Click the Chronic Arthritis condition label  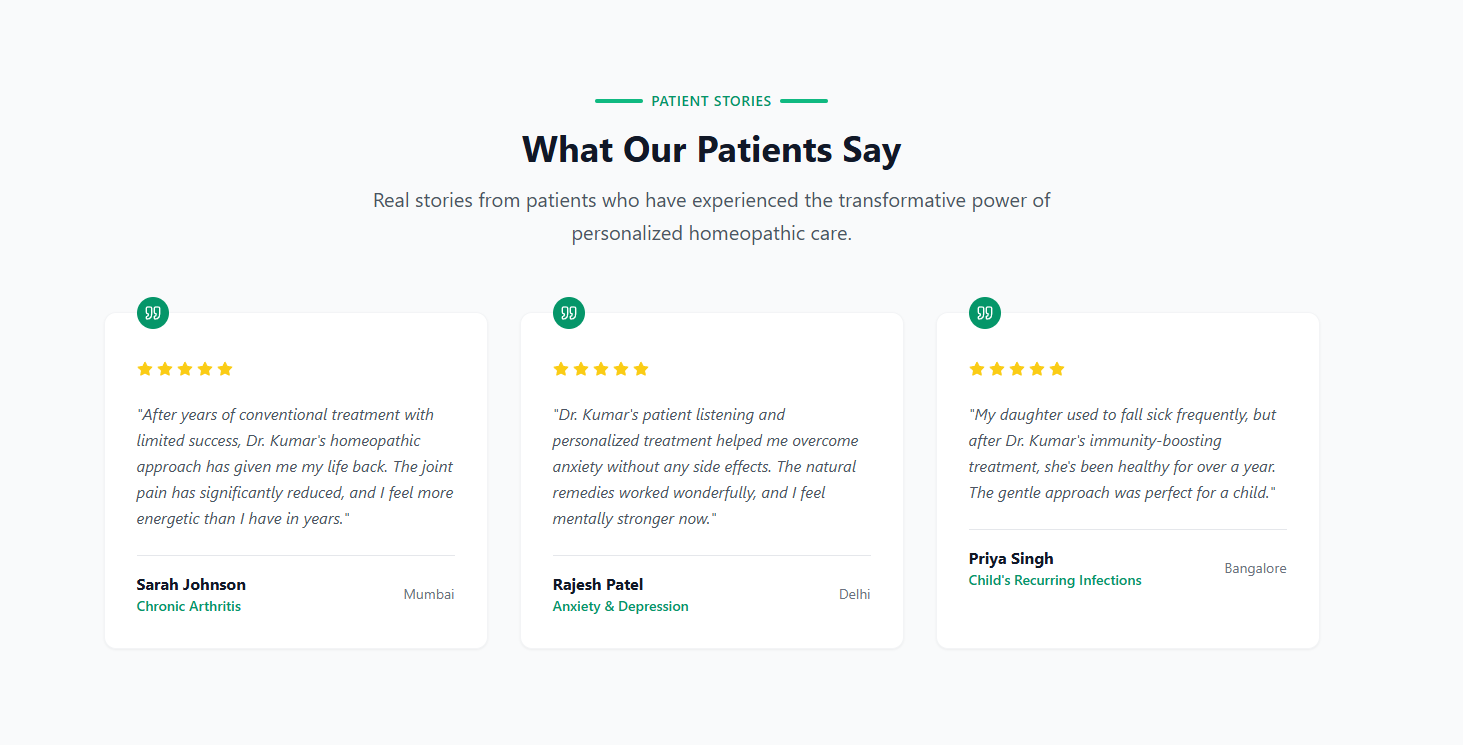[189, 606]
